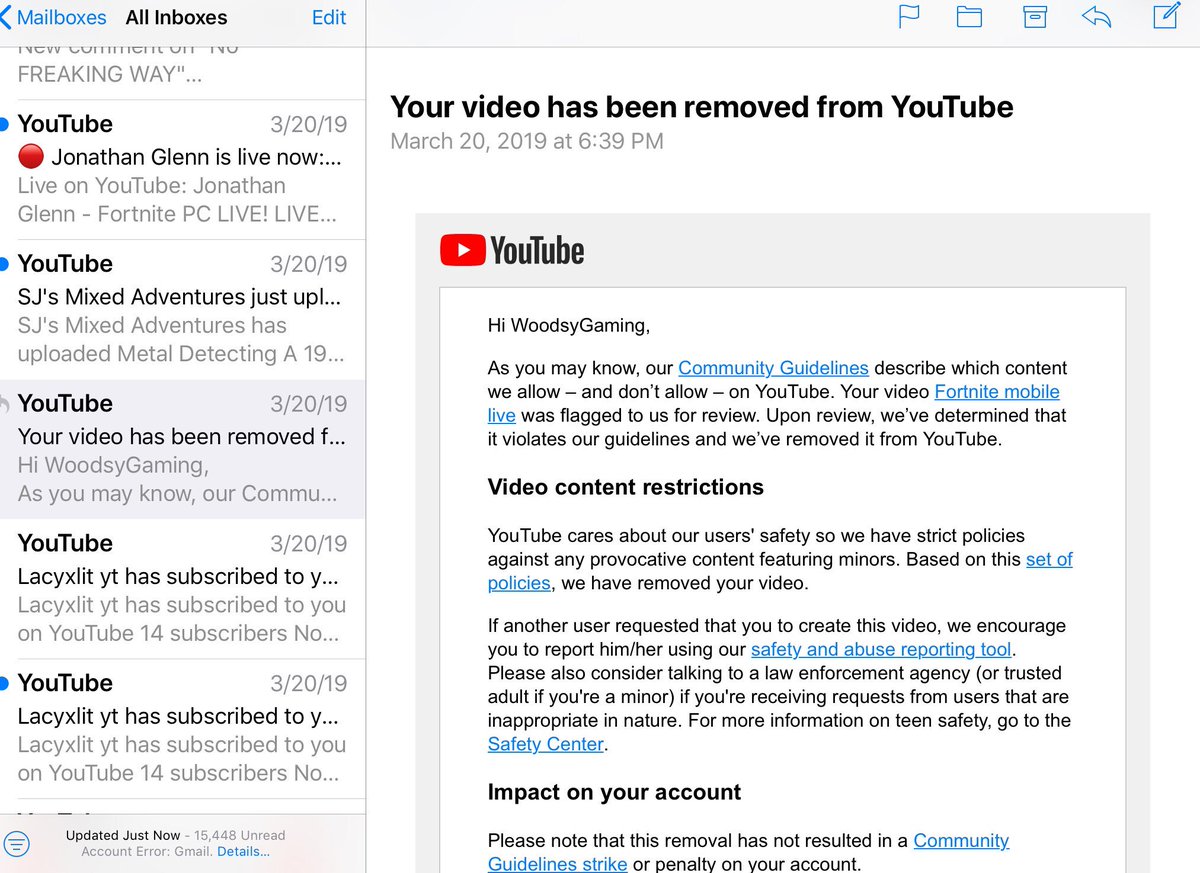Open the safety and abuse reporting tool link

pyautogui.click(x=881, y=649)
